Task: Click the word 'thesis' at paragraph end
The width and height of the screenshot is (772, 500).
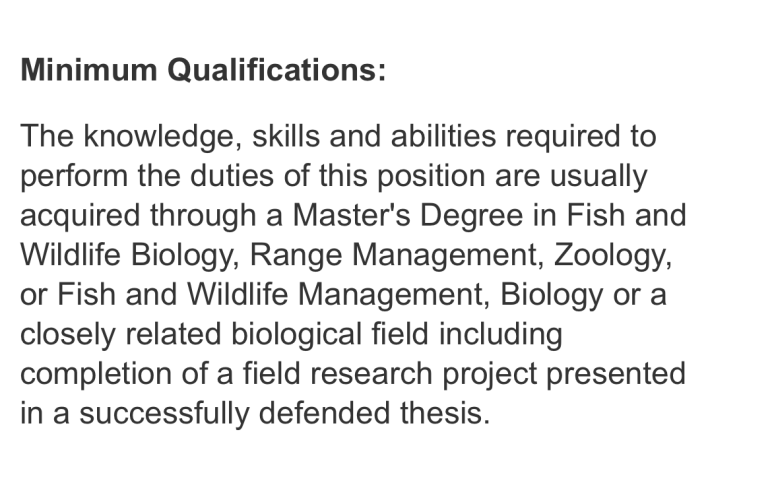Action: [x=445, y=413]
